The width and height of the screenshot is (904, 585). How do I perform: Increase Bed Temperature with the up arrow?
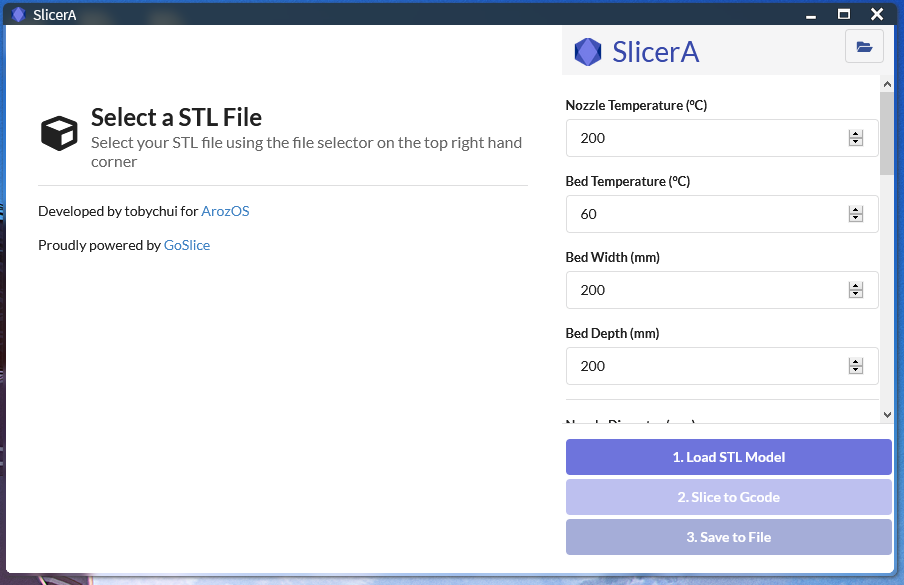(856, 210)
